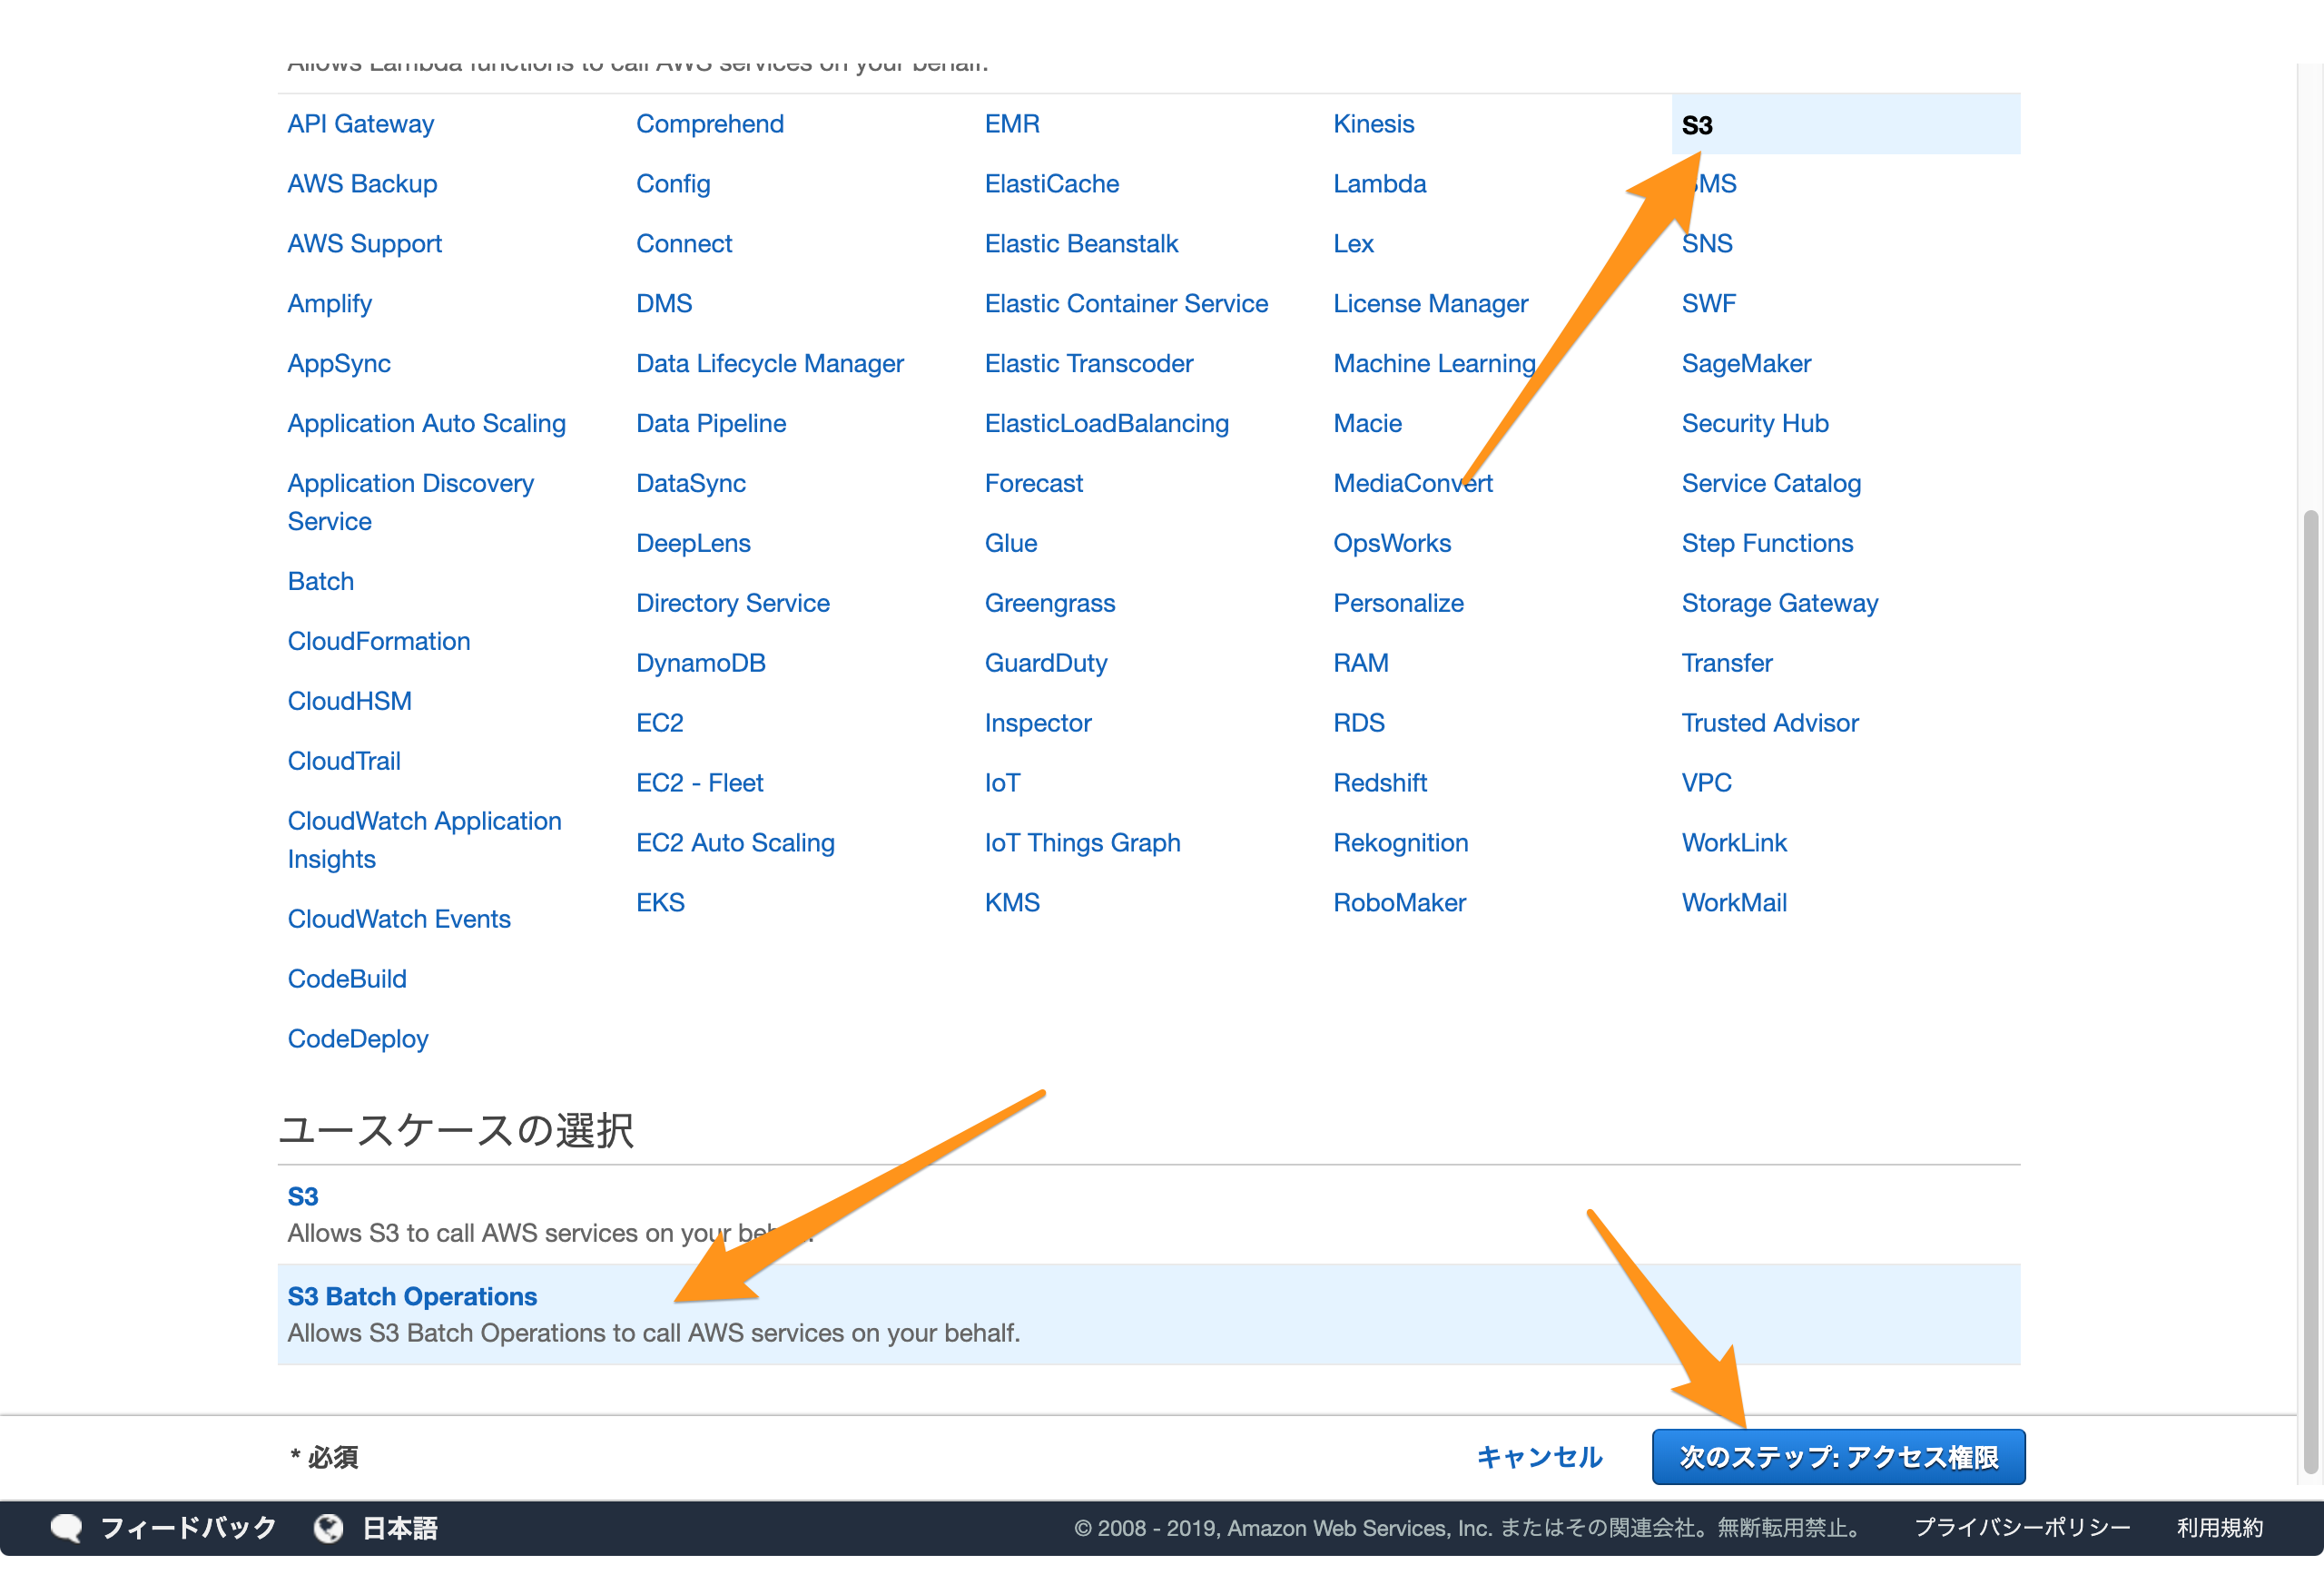This screenshot has height=1594, width=2324.
Task: Select CodeDeploy service
Action: click(357, 1039)
